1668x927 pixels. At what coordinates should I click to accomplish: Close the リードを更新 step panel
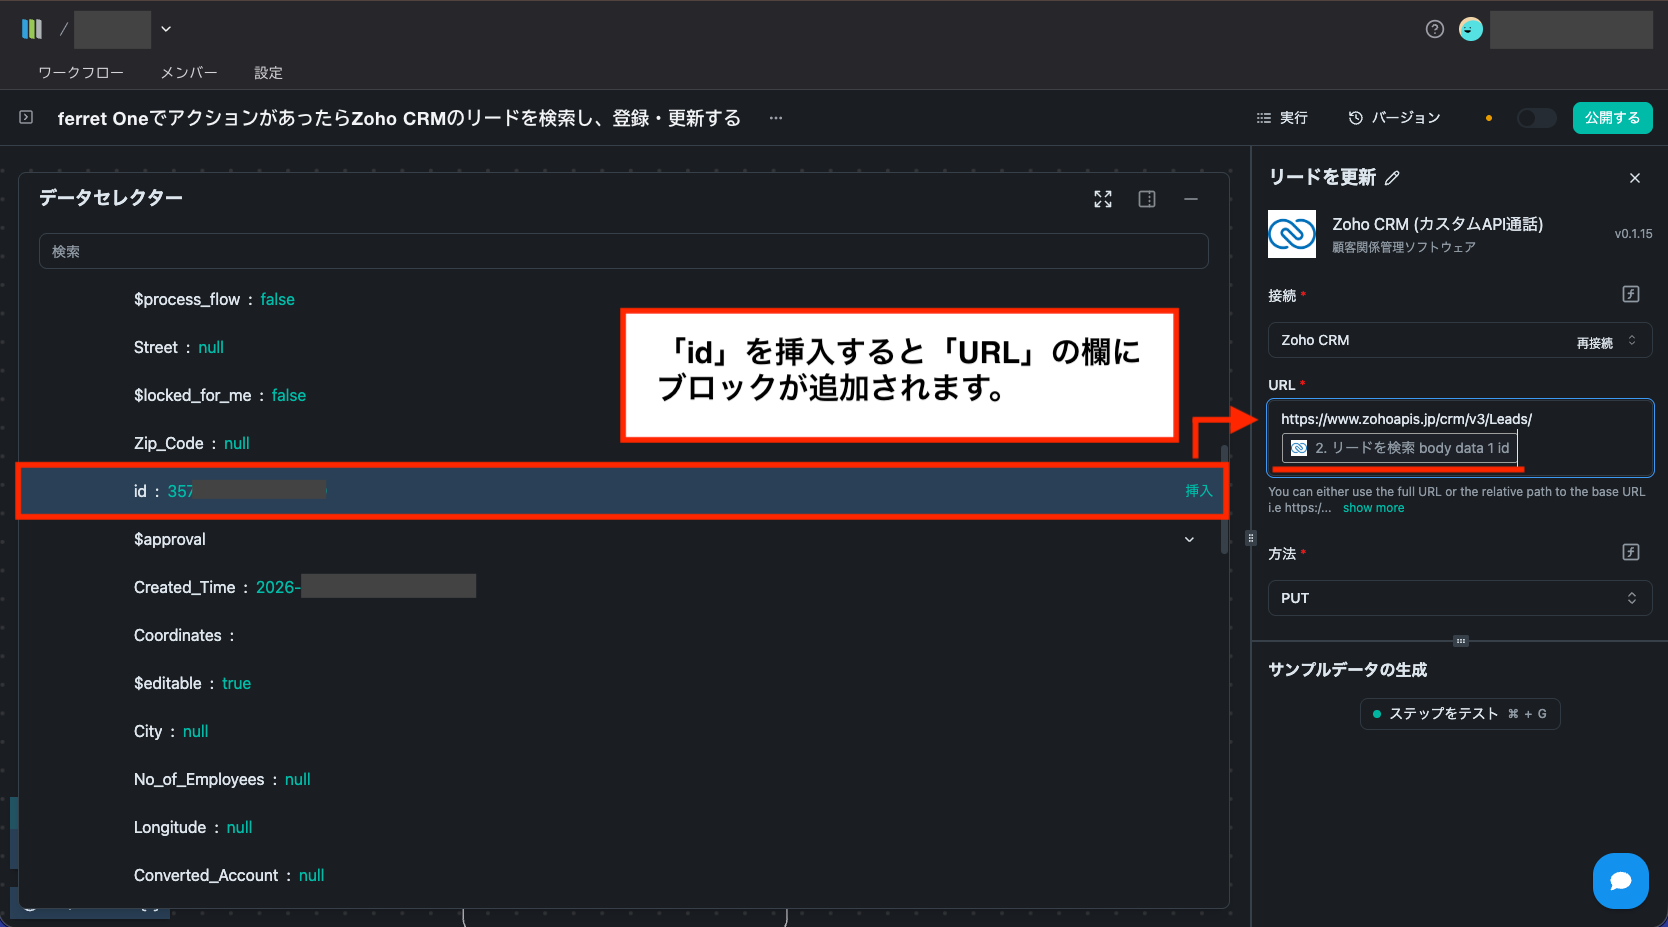pos(1635,178)
